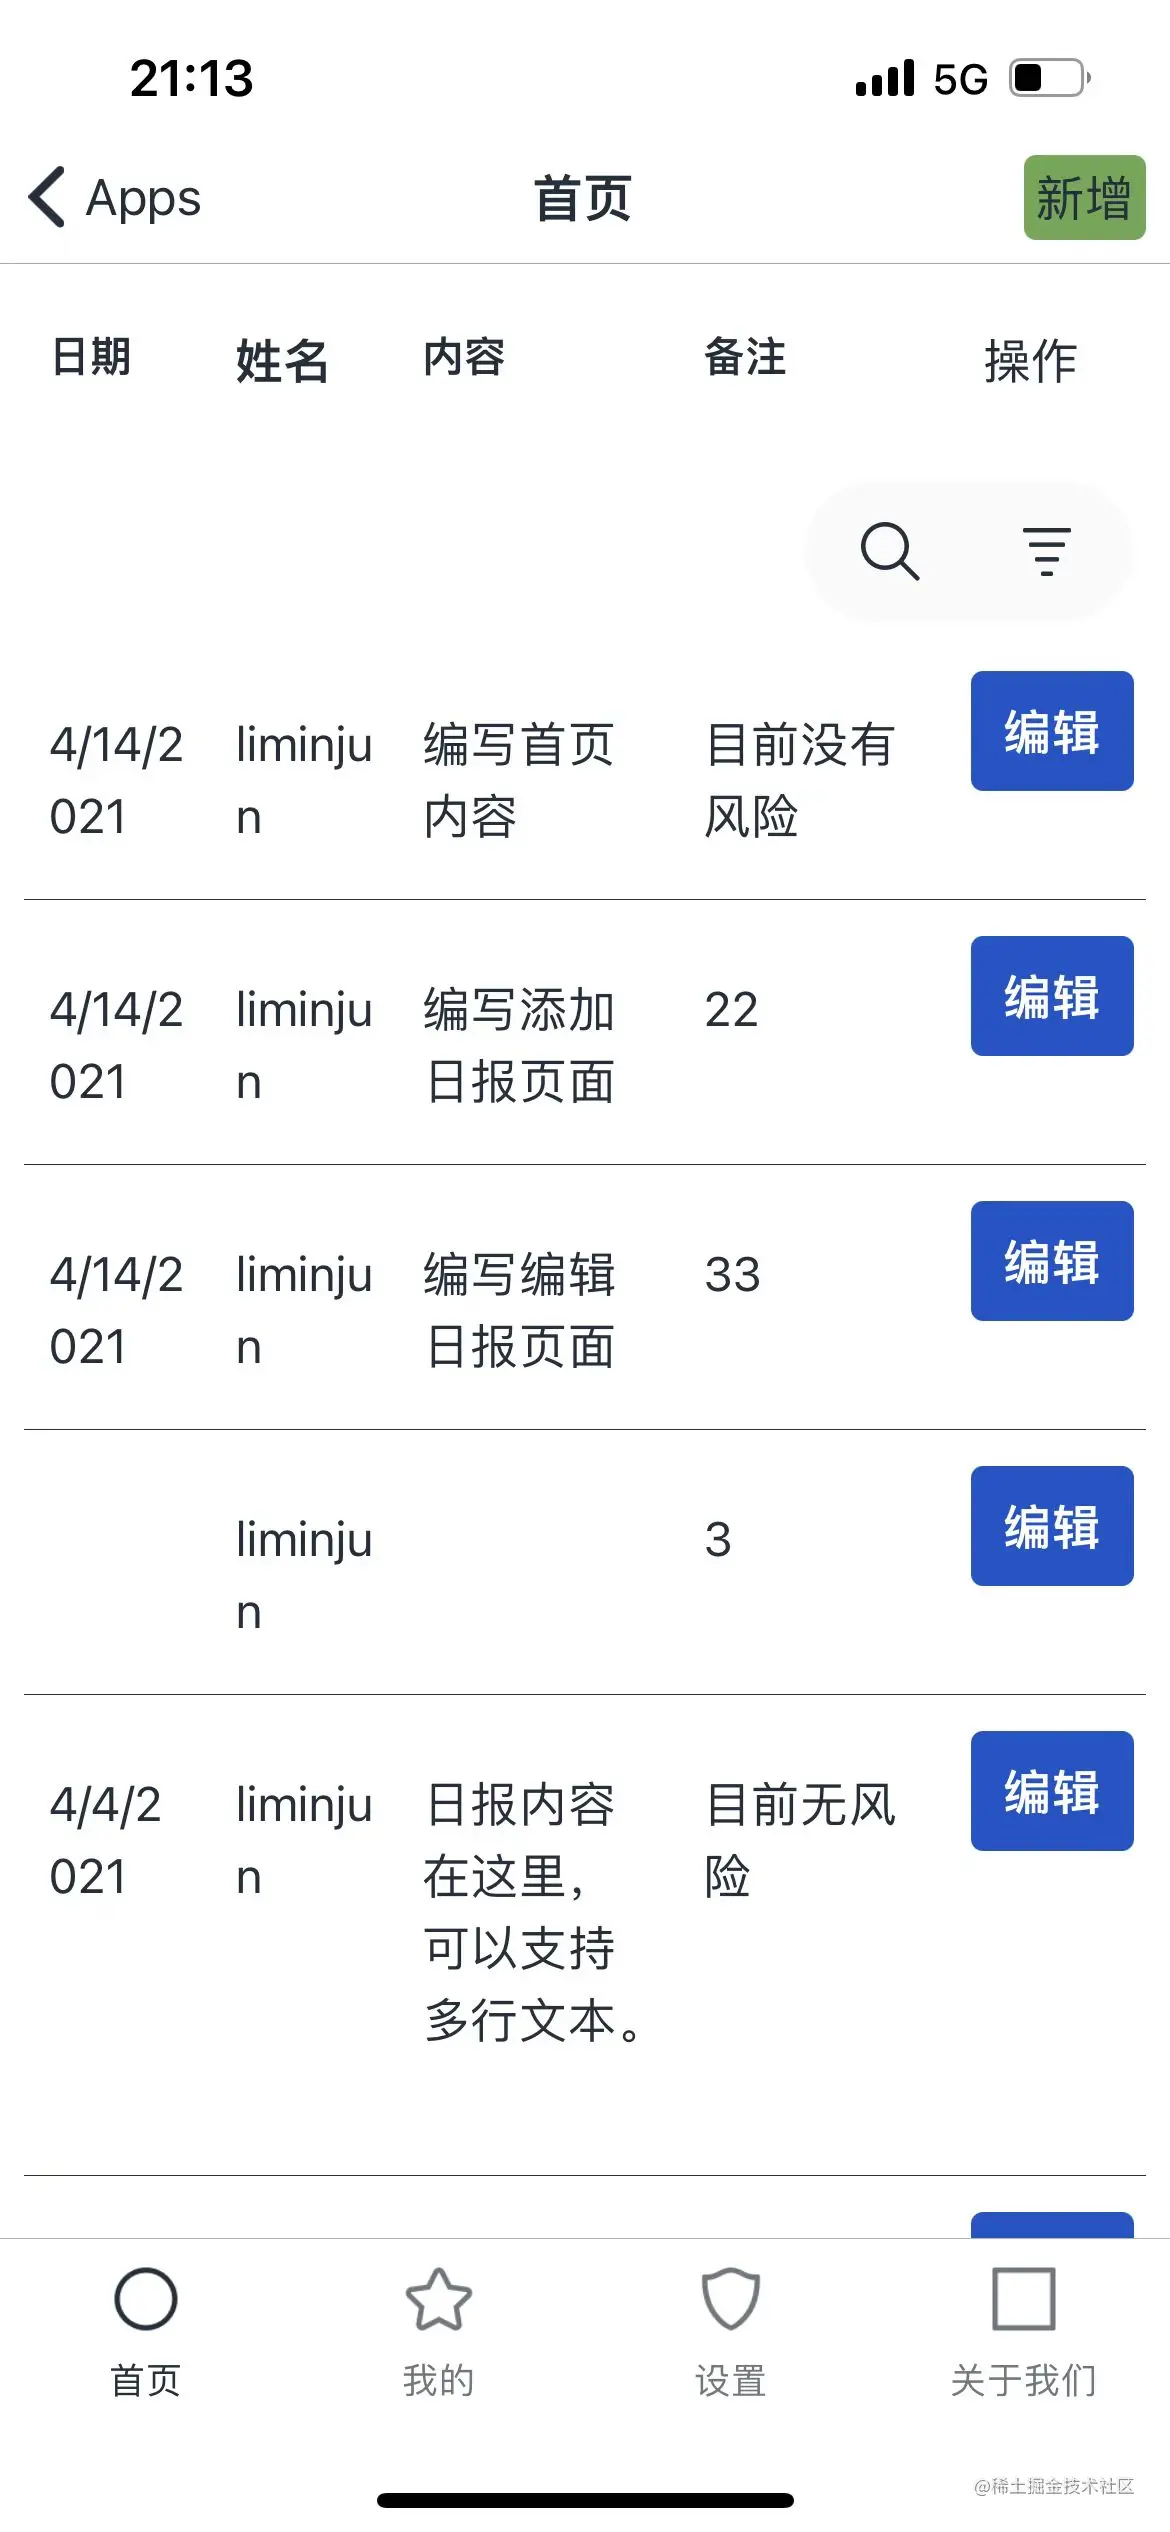Tap the back chevron beside Apps
Viewport: 1170px width, 2532px height.
tap(47, 197)
